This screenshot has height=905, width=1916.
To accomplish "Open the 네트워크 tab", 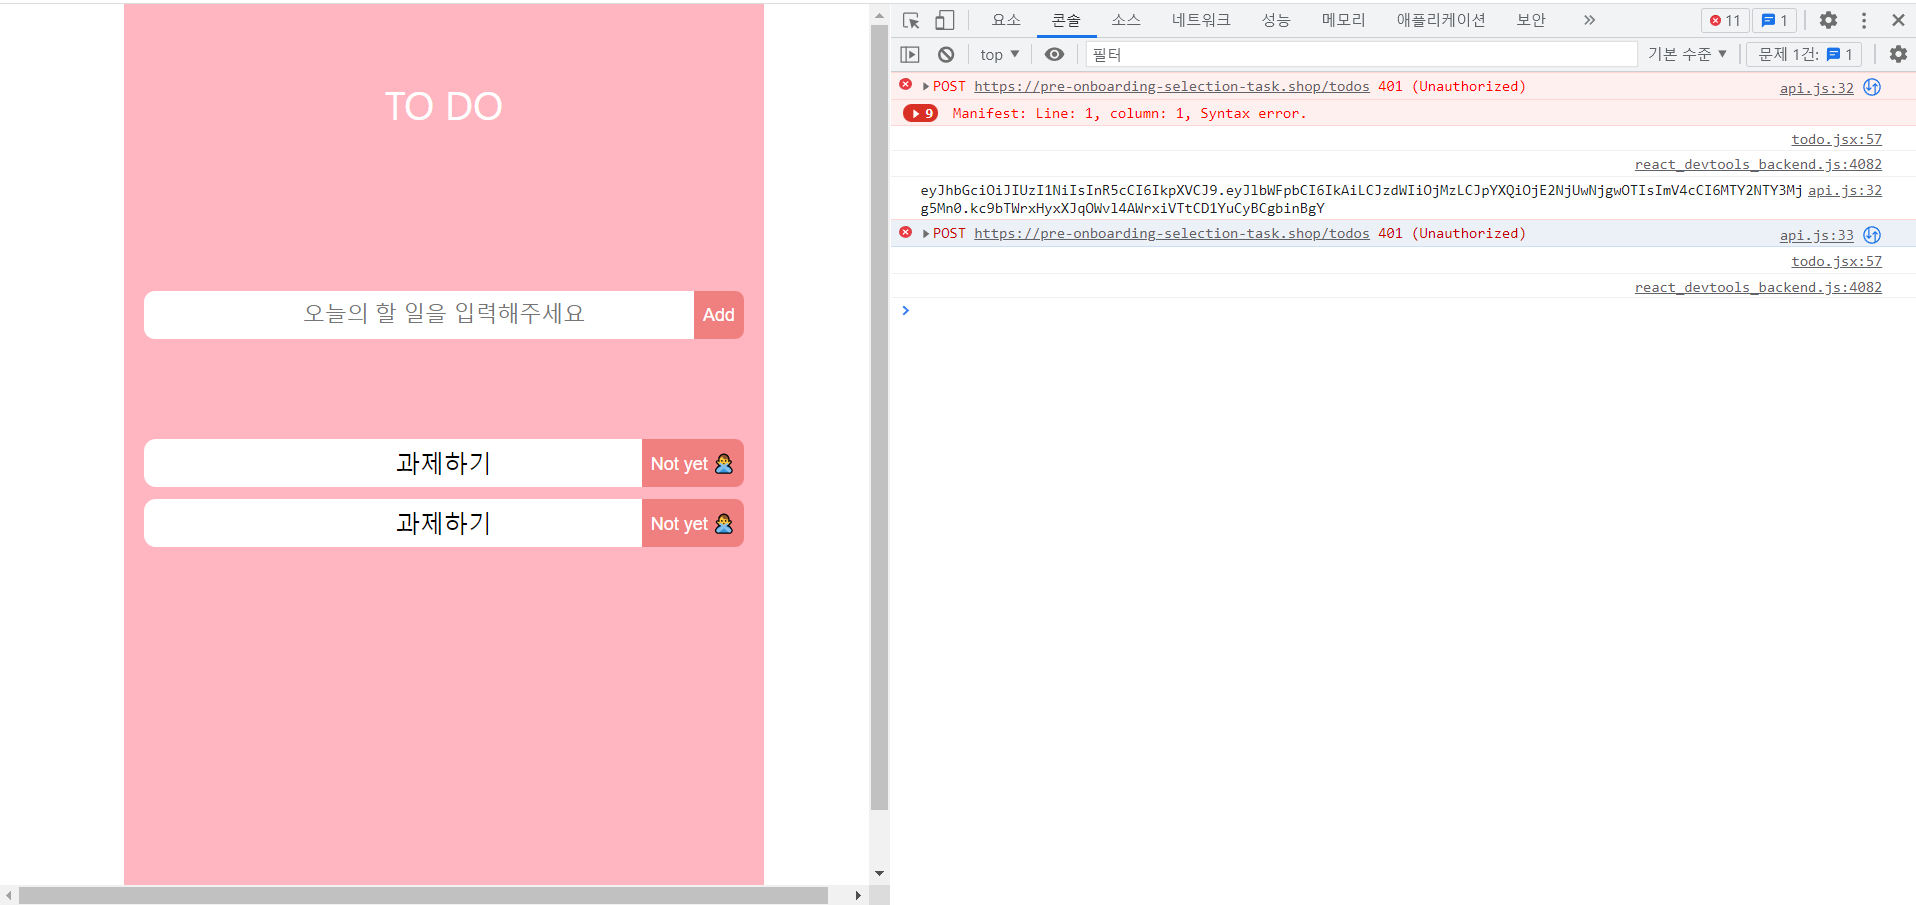I will click(1201, 20).
